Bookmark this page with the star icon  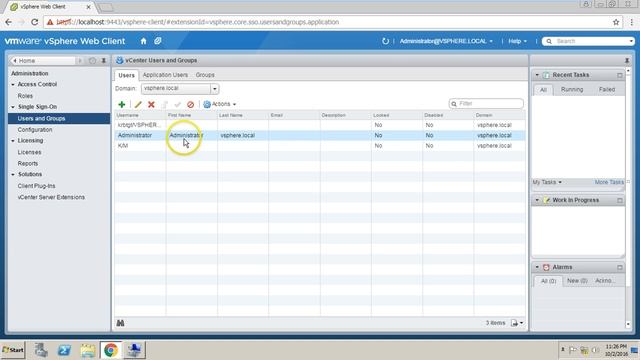point(616,22)
